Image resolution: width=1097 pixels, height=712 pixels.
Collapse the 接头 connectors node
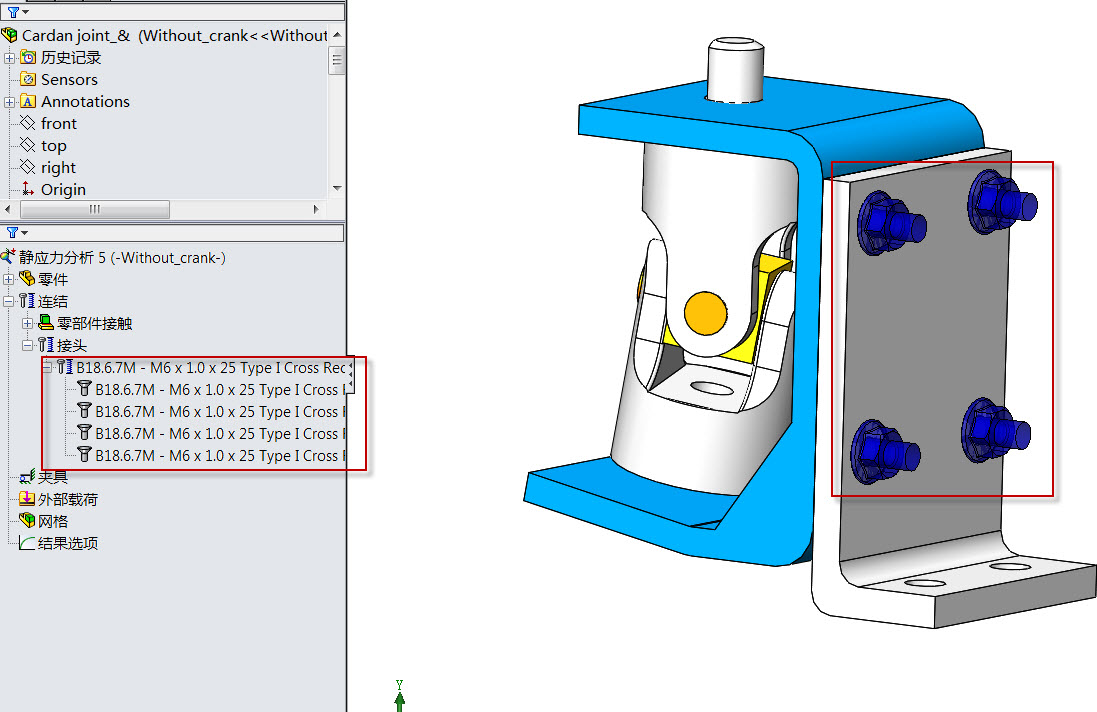[28, 346]
